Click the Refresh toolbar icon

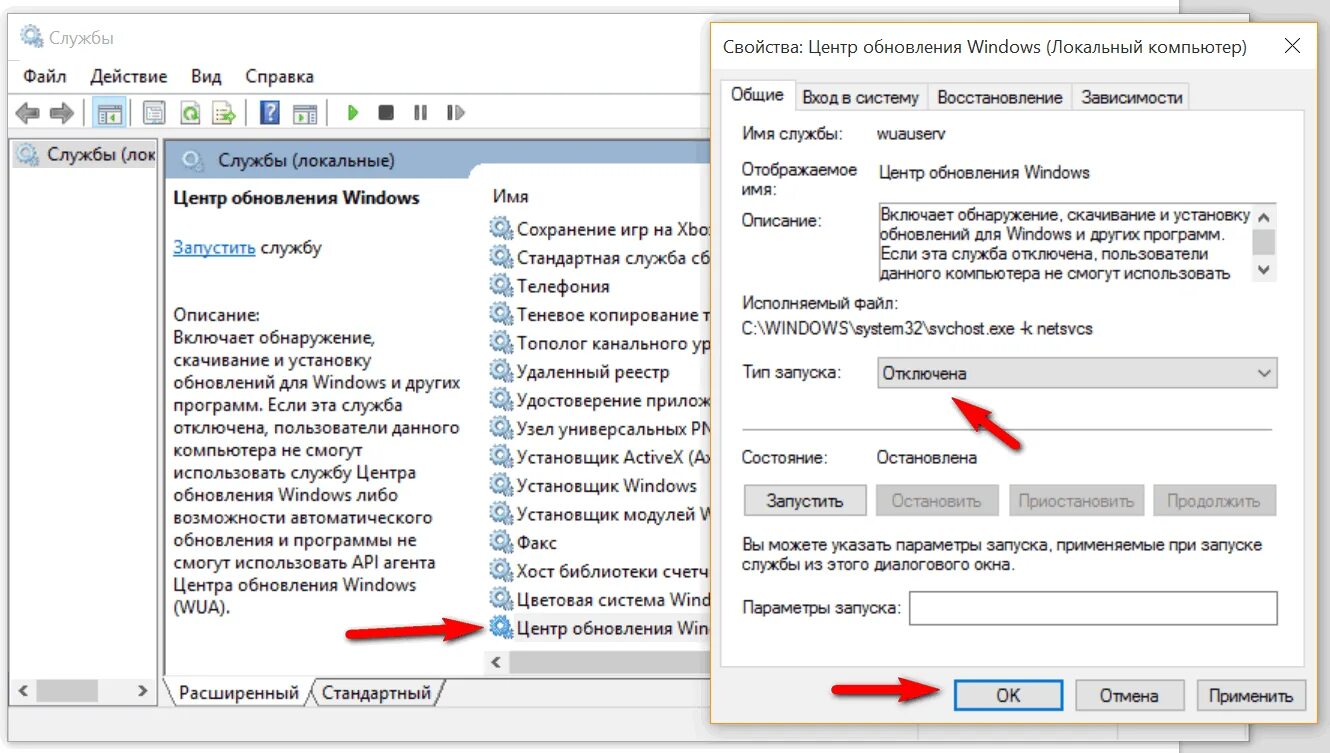pyautogui.click(x=189, y=113)
